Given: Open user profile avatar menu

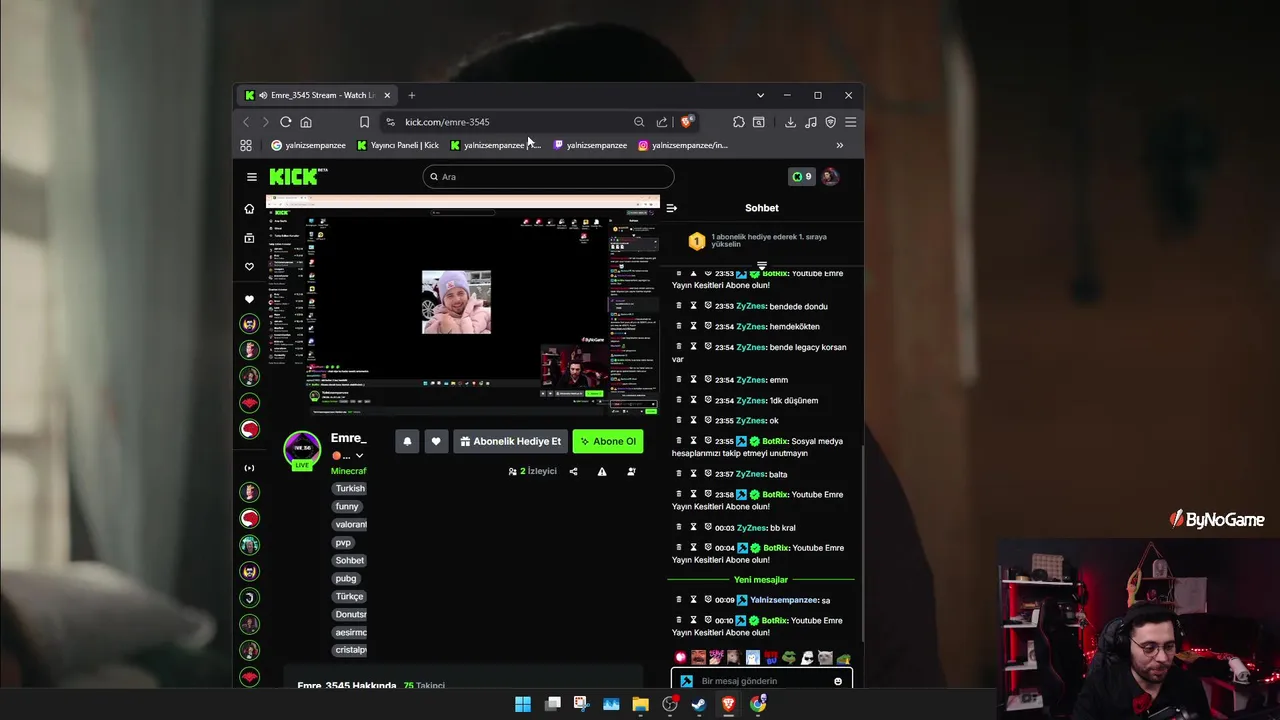Looking at the screenshot, I should pyautogui.click(x=830, y=177).
